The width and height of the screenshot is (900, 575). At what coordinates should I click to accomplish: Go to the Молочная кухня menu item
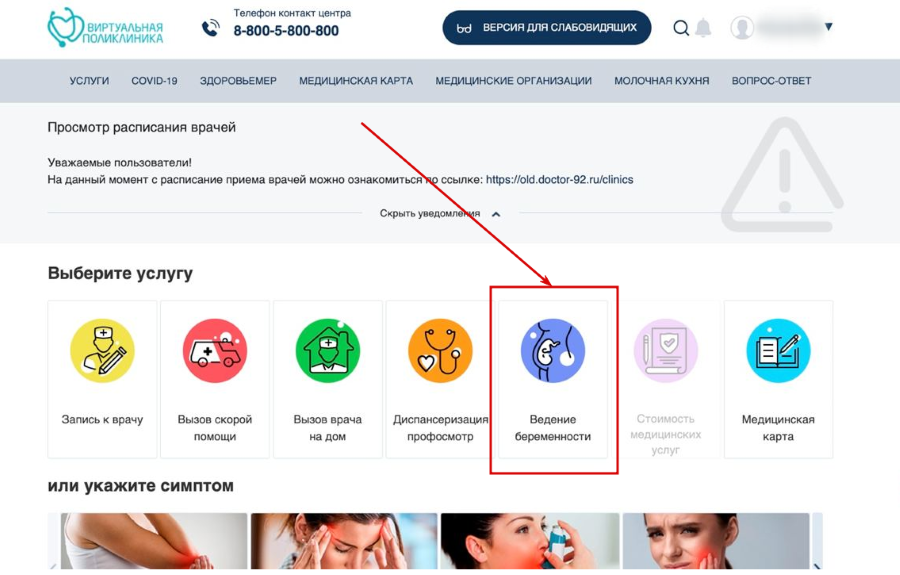click(x=662, y=81)
